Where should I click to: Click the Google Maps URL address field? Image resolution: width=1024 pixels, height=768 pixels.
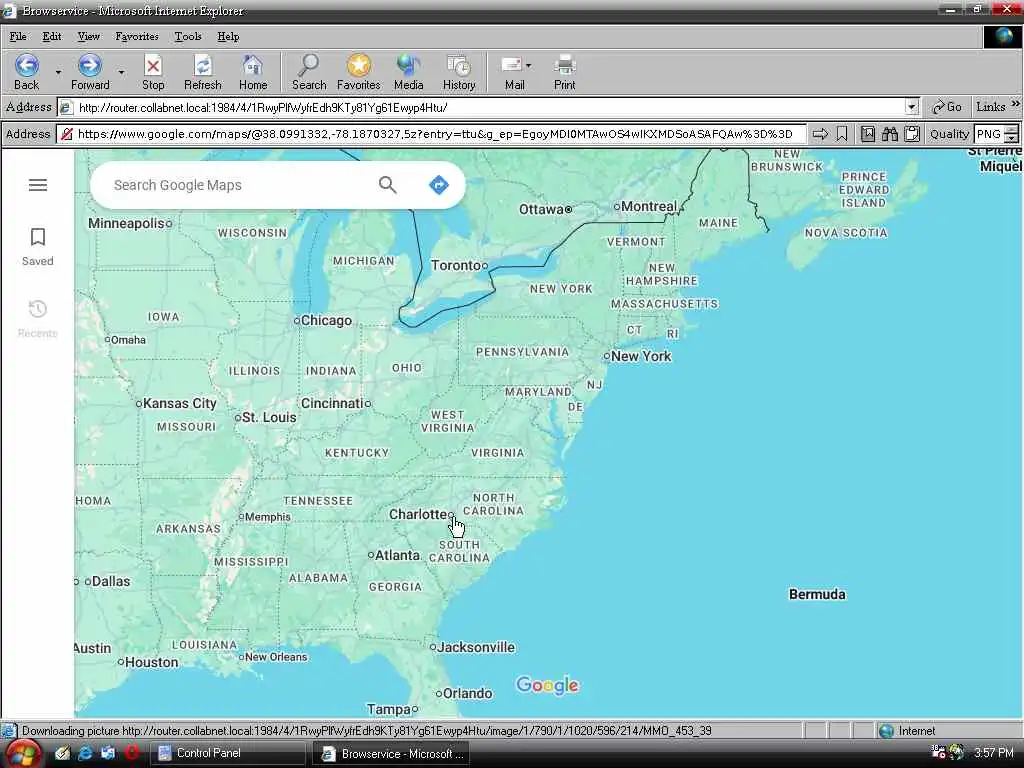pos(432,134)
